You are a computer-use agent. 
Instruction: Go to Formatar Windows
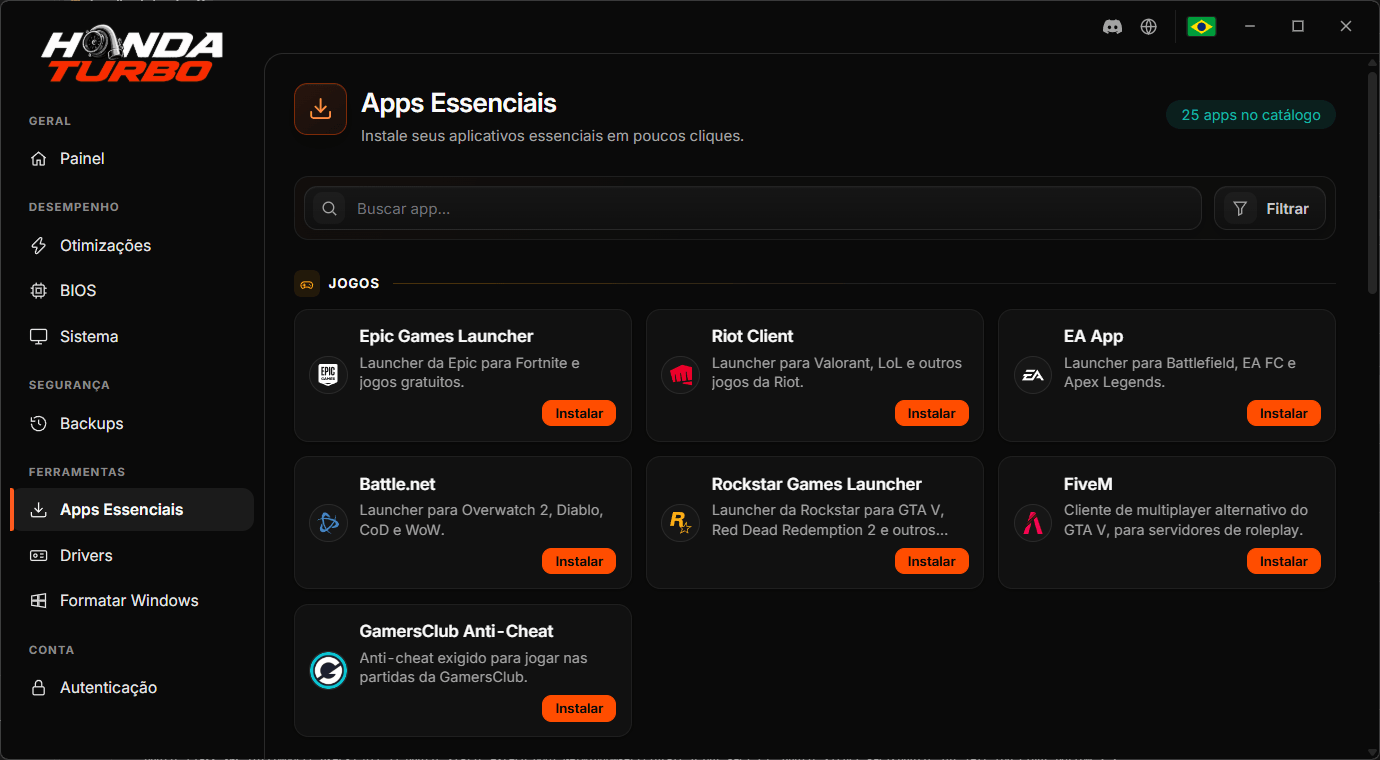132,601
